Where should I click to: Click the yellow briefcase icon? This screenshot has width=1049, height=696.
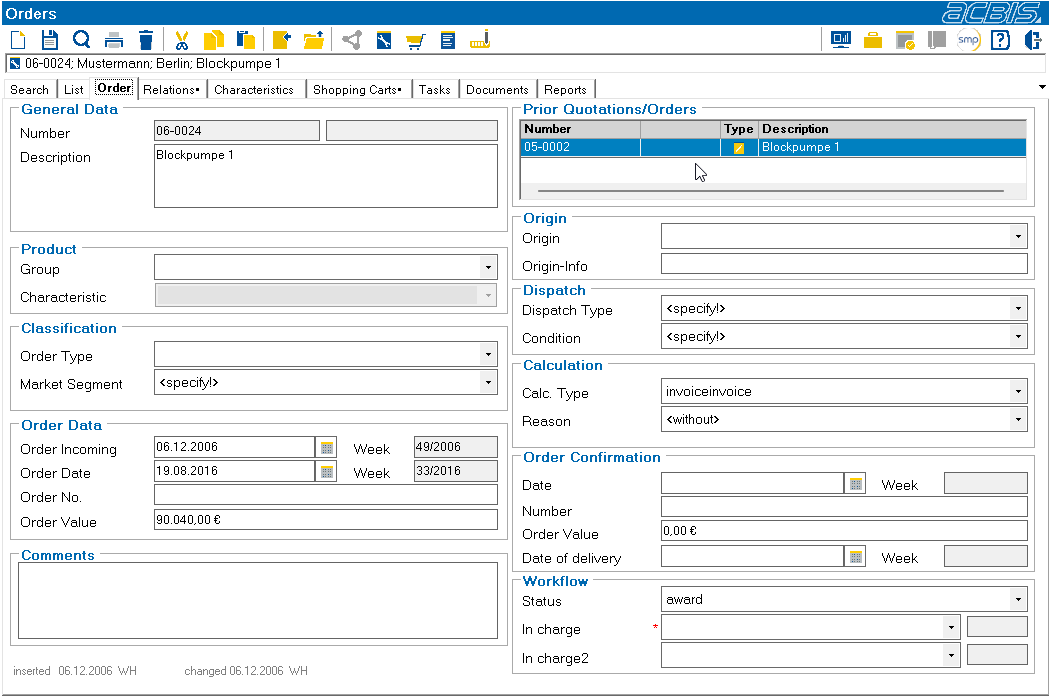873,40
